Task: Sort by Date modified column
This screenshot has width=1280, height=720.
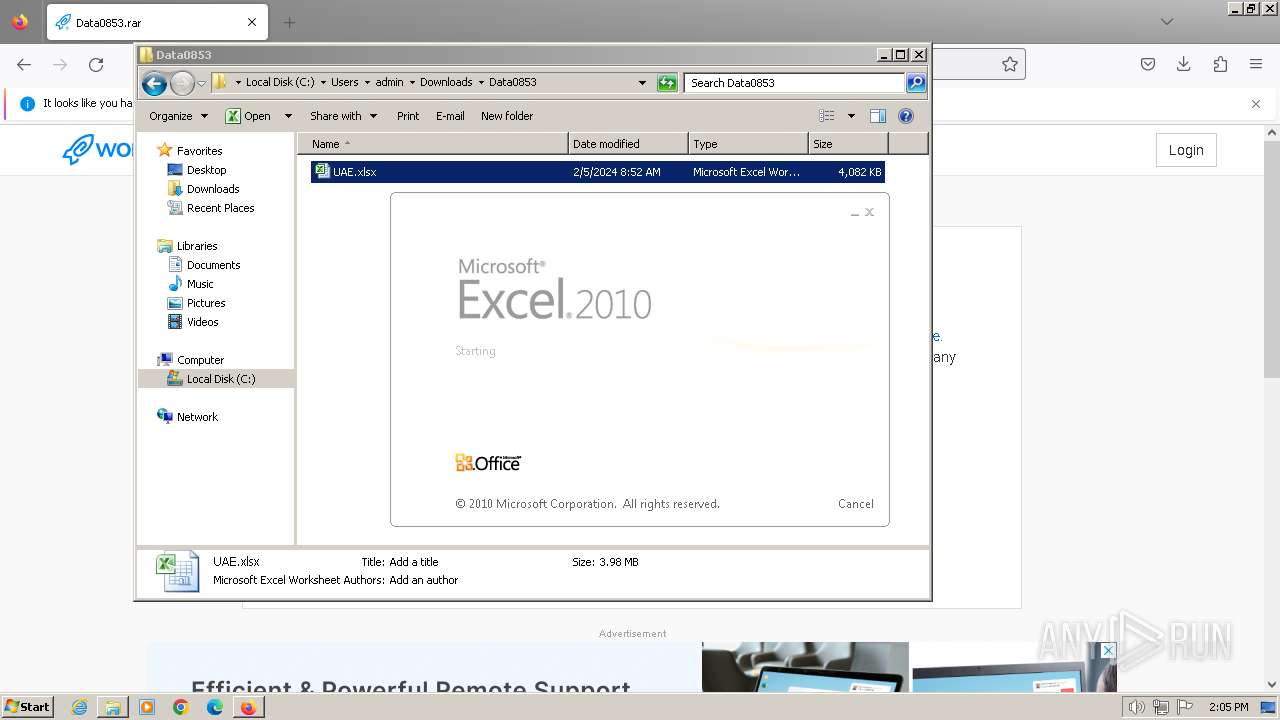Action: (x=628, y=144)
